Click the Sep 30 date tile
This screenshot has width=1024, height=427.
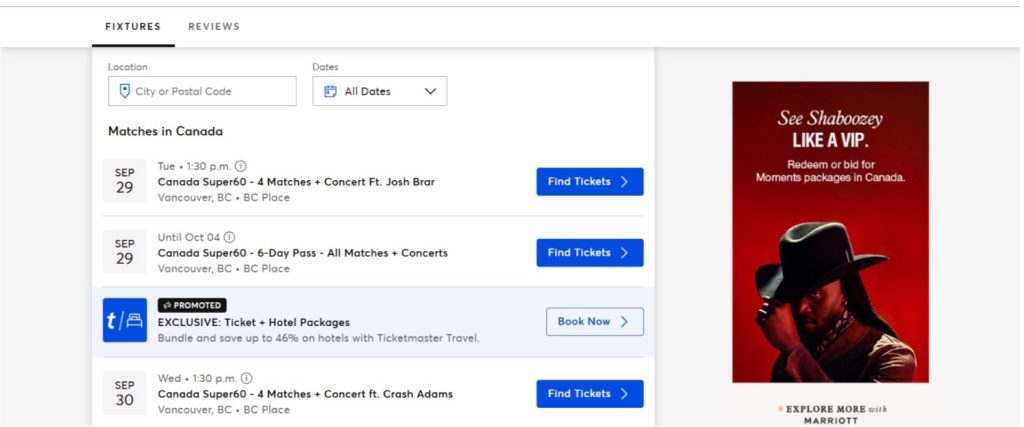coord(125,393)
